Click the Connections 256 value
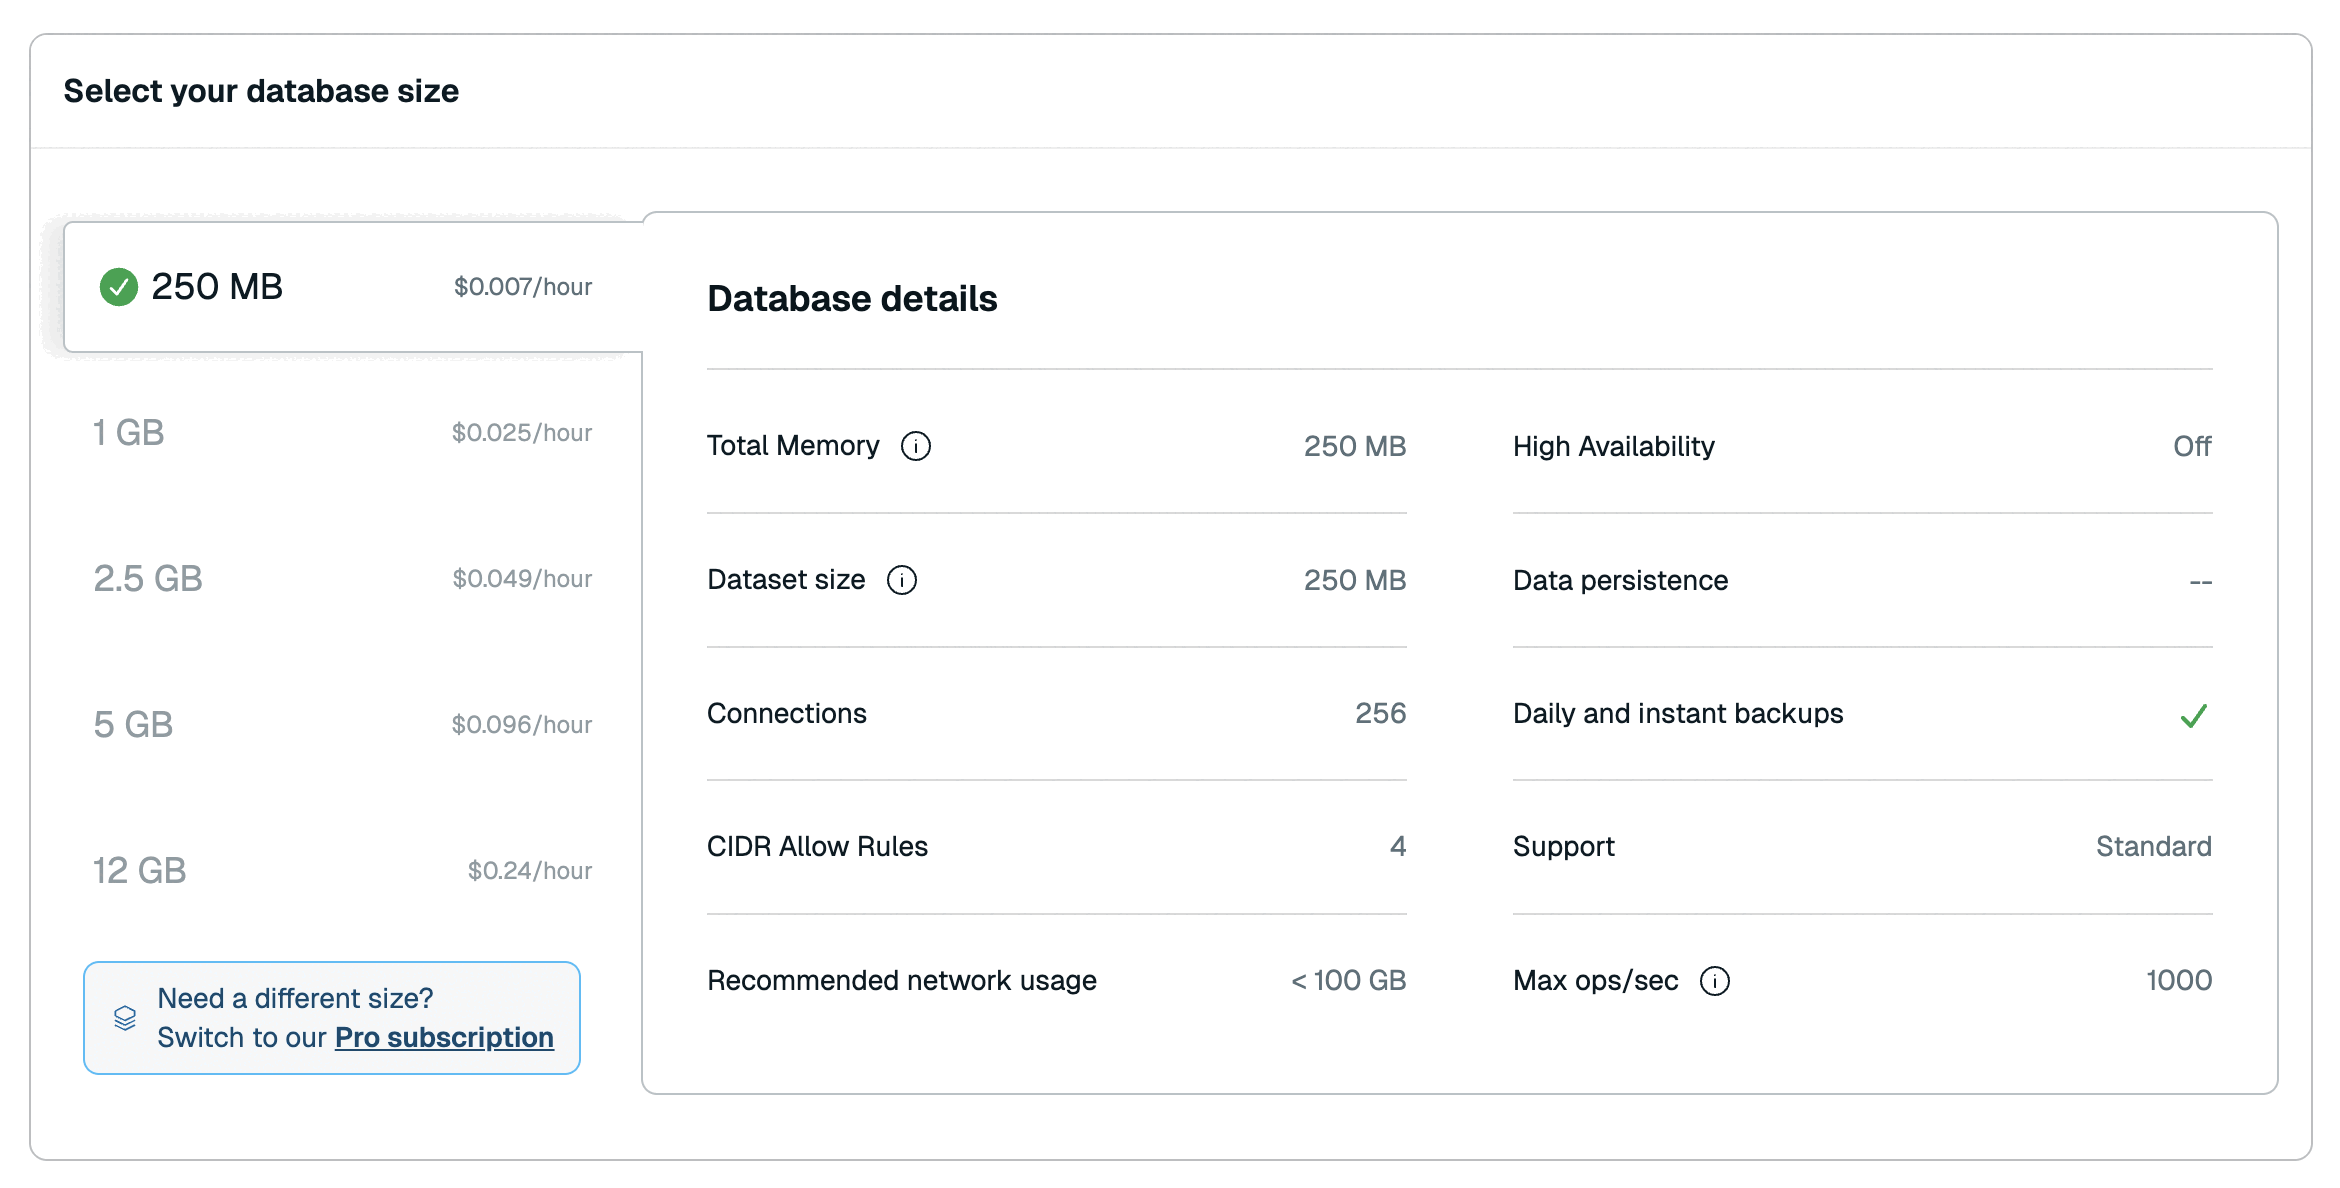Image resolution: width=2340 pixels, height=1188 pixels. click(1380, 713)
